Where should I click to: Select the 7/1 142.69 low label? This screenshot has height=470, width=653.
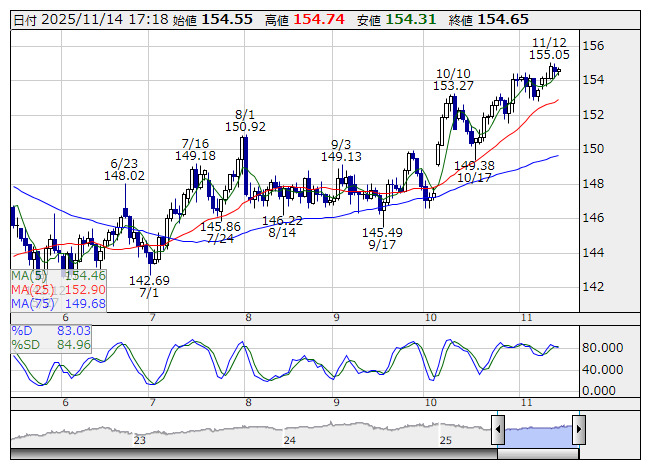(149, 286)
